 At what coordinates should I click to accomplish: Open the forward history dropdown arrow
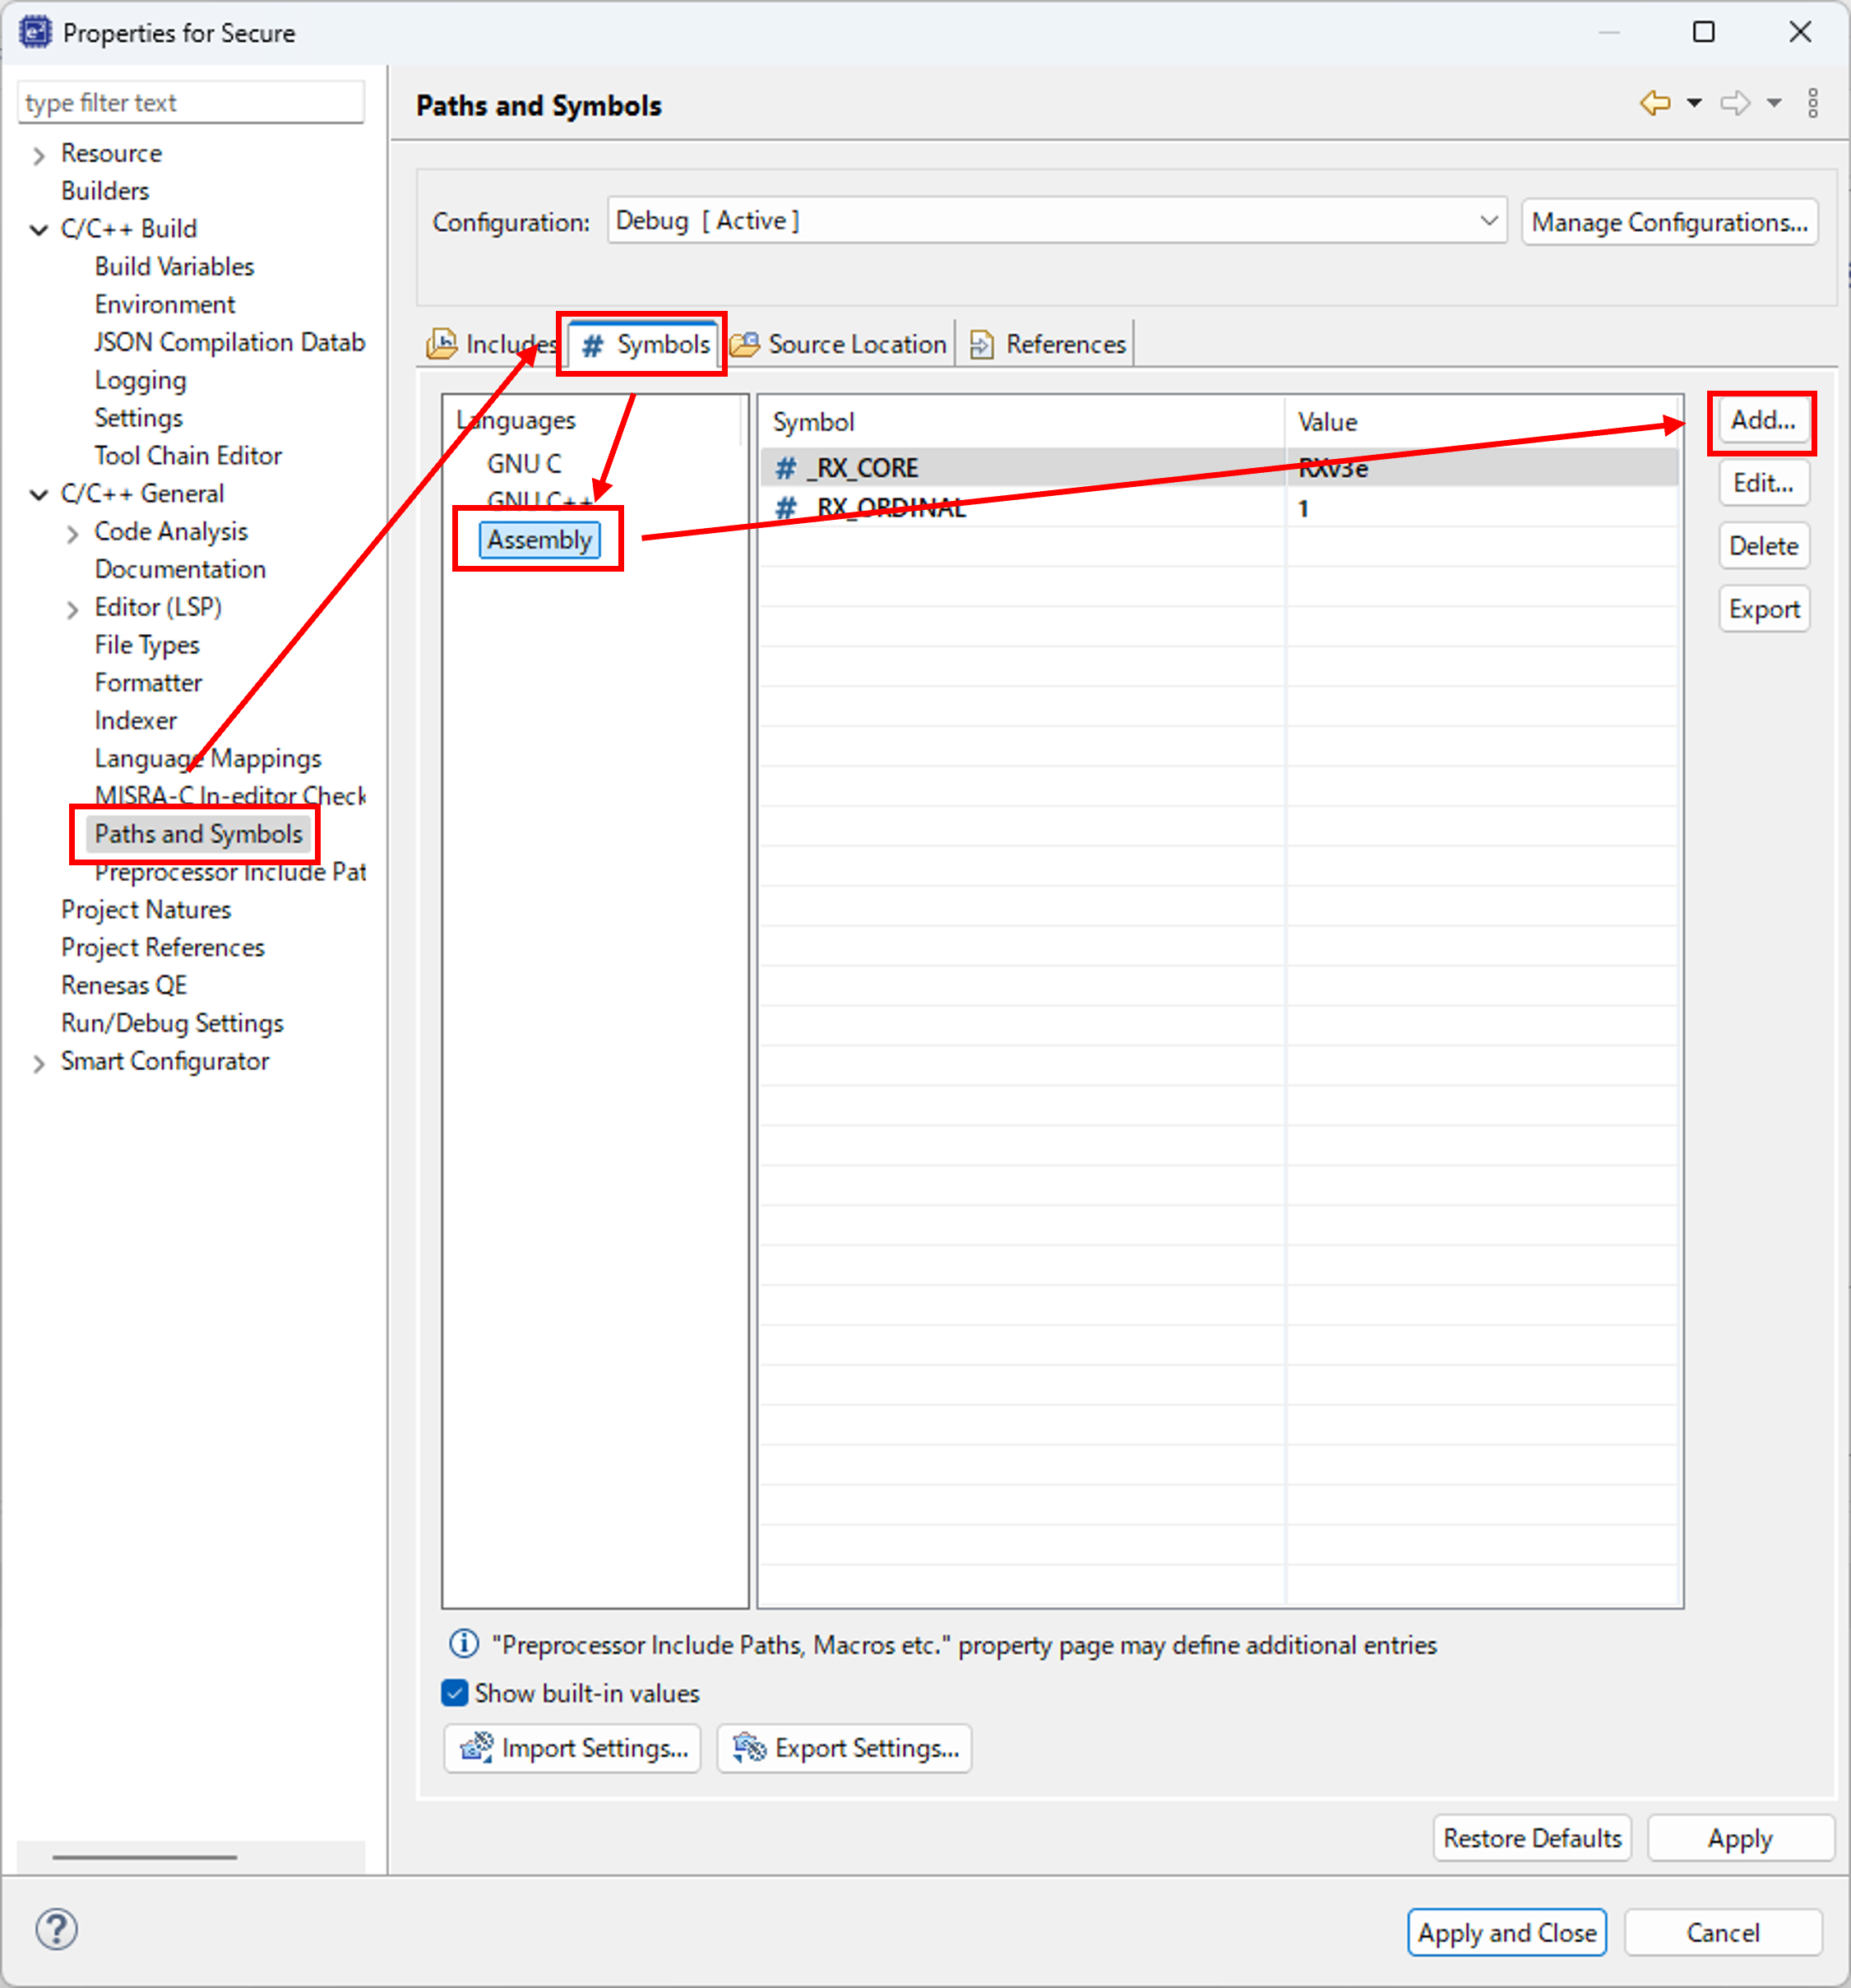point(1774,103)
